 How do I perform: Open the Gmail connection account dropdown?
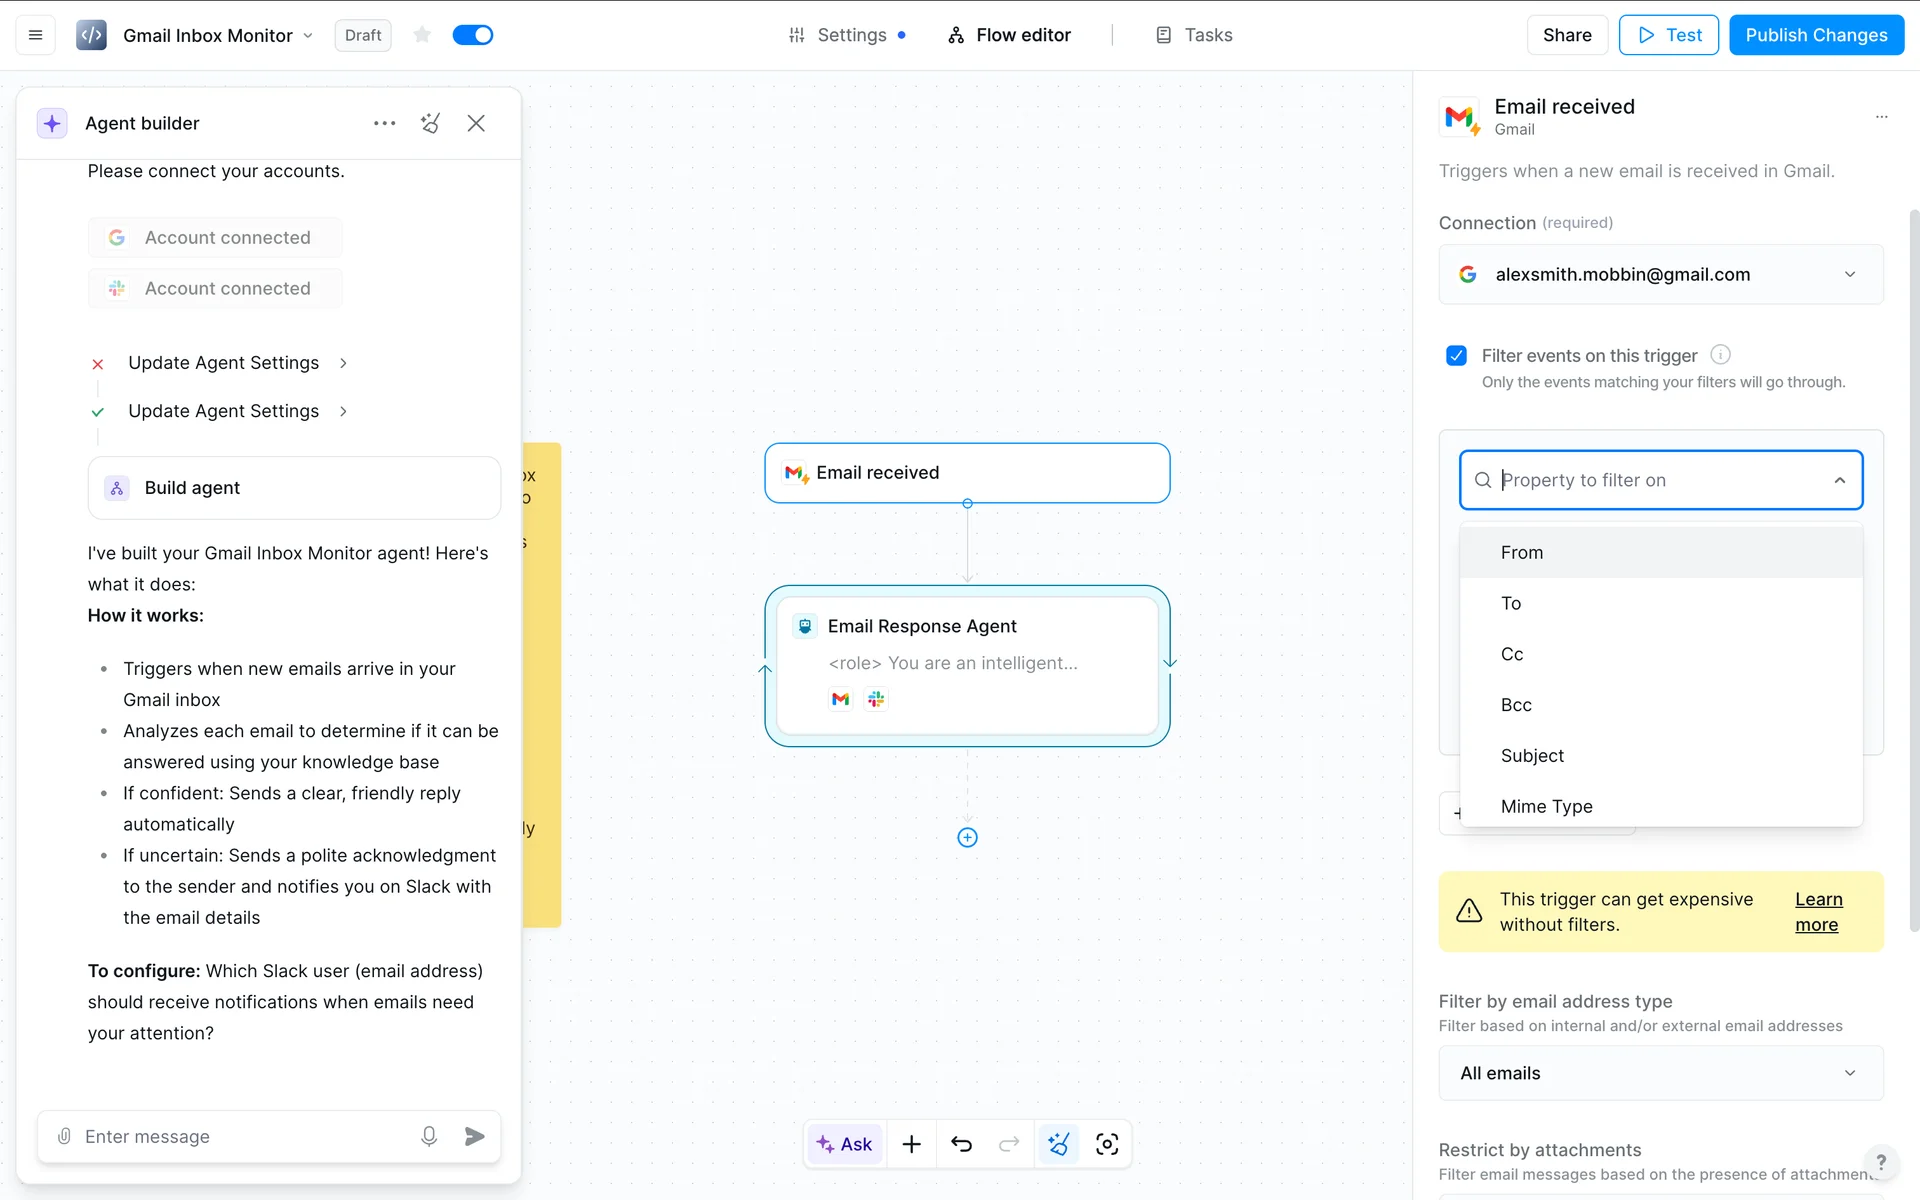click(x=1660, y=274)
